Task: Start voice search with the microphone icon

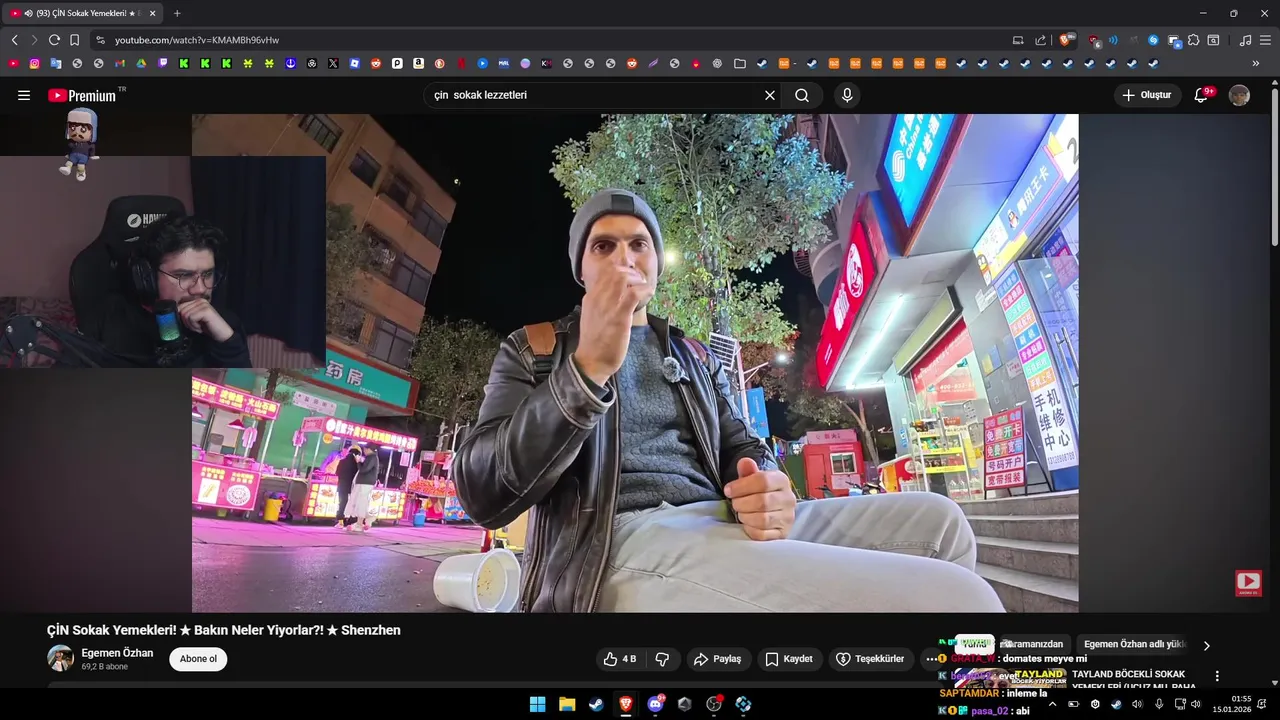Action: 847,95
